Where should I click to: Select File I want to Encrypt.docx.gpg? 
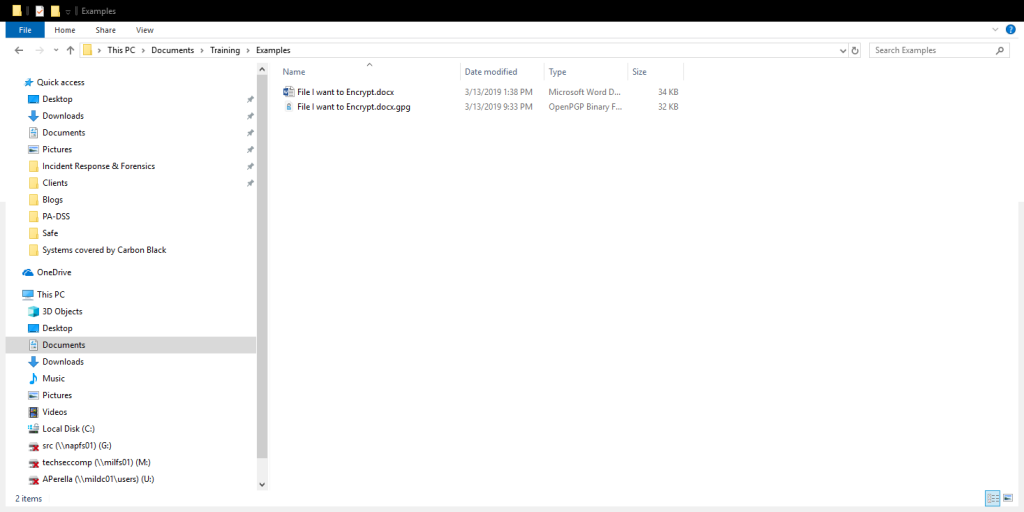click(x=353, y=106)
